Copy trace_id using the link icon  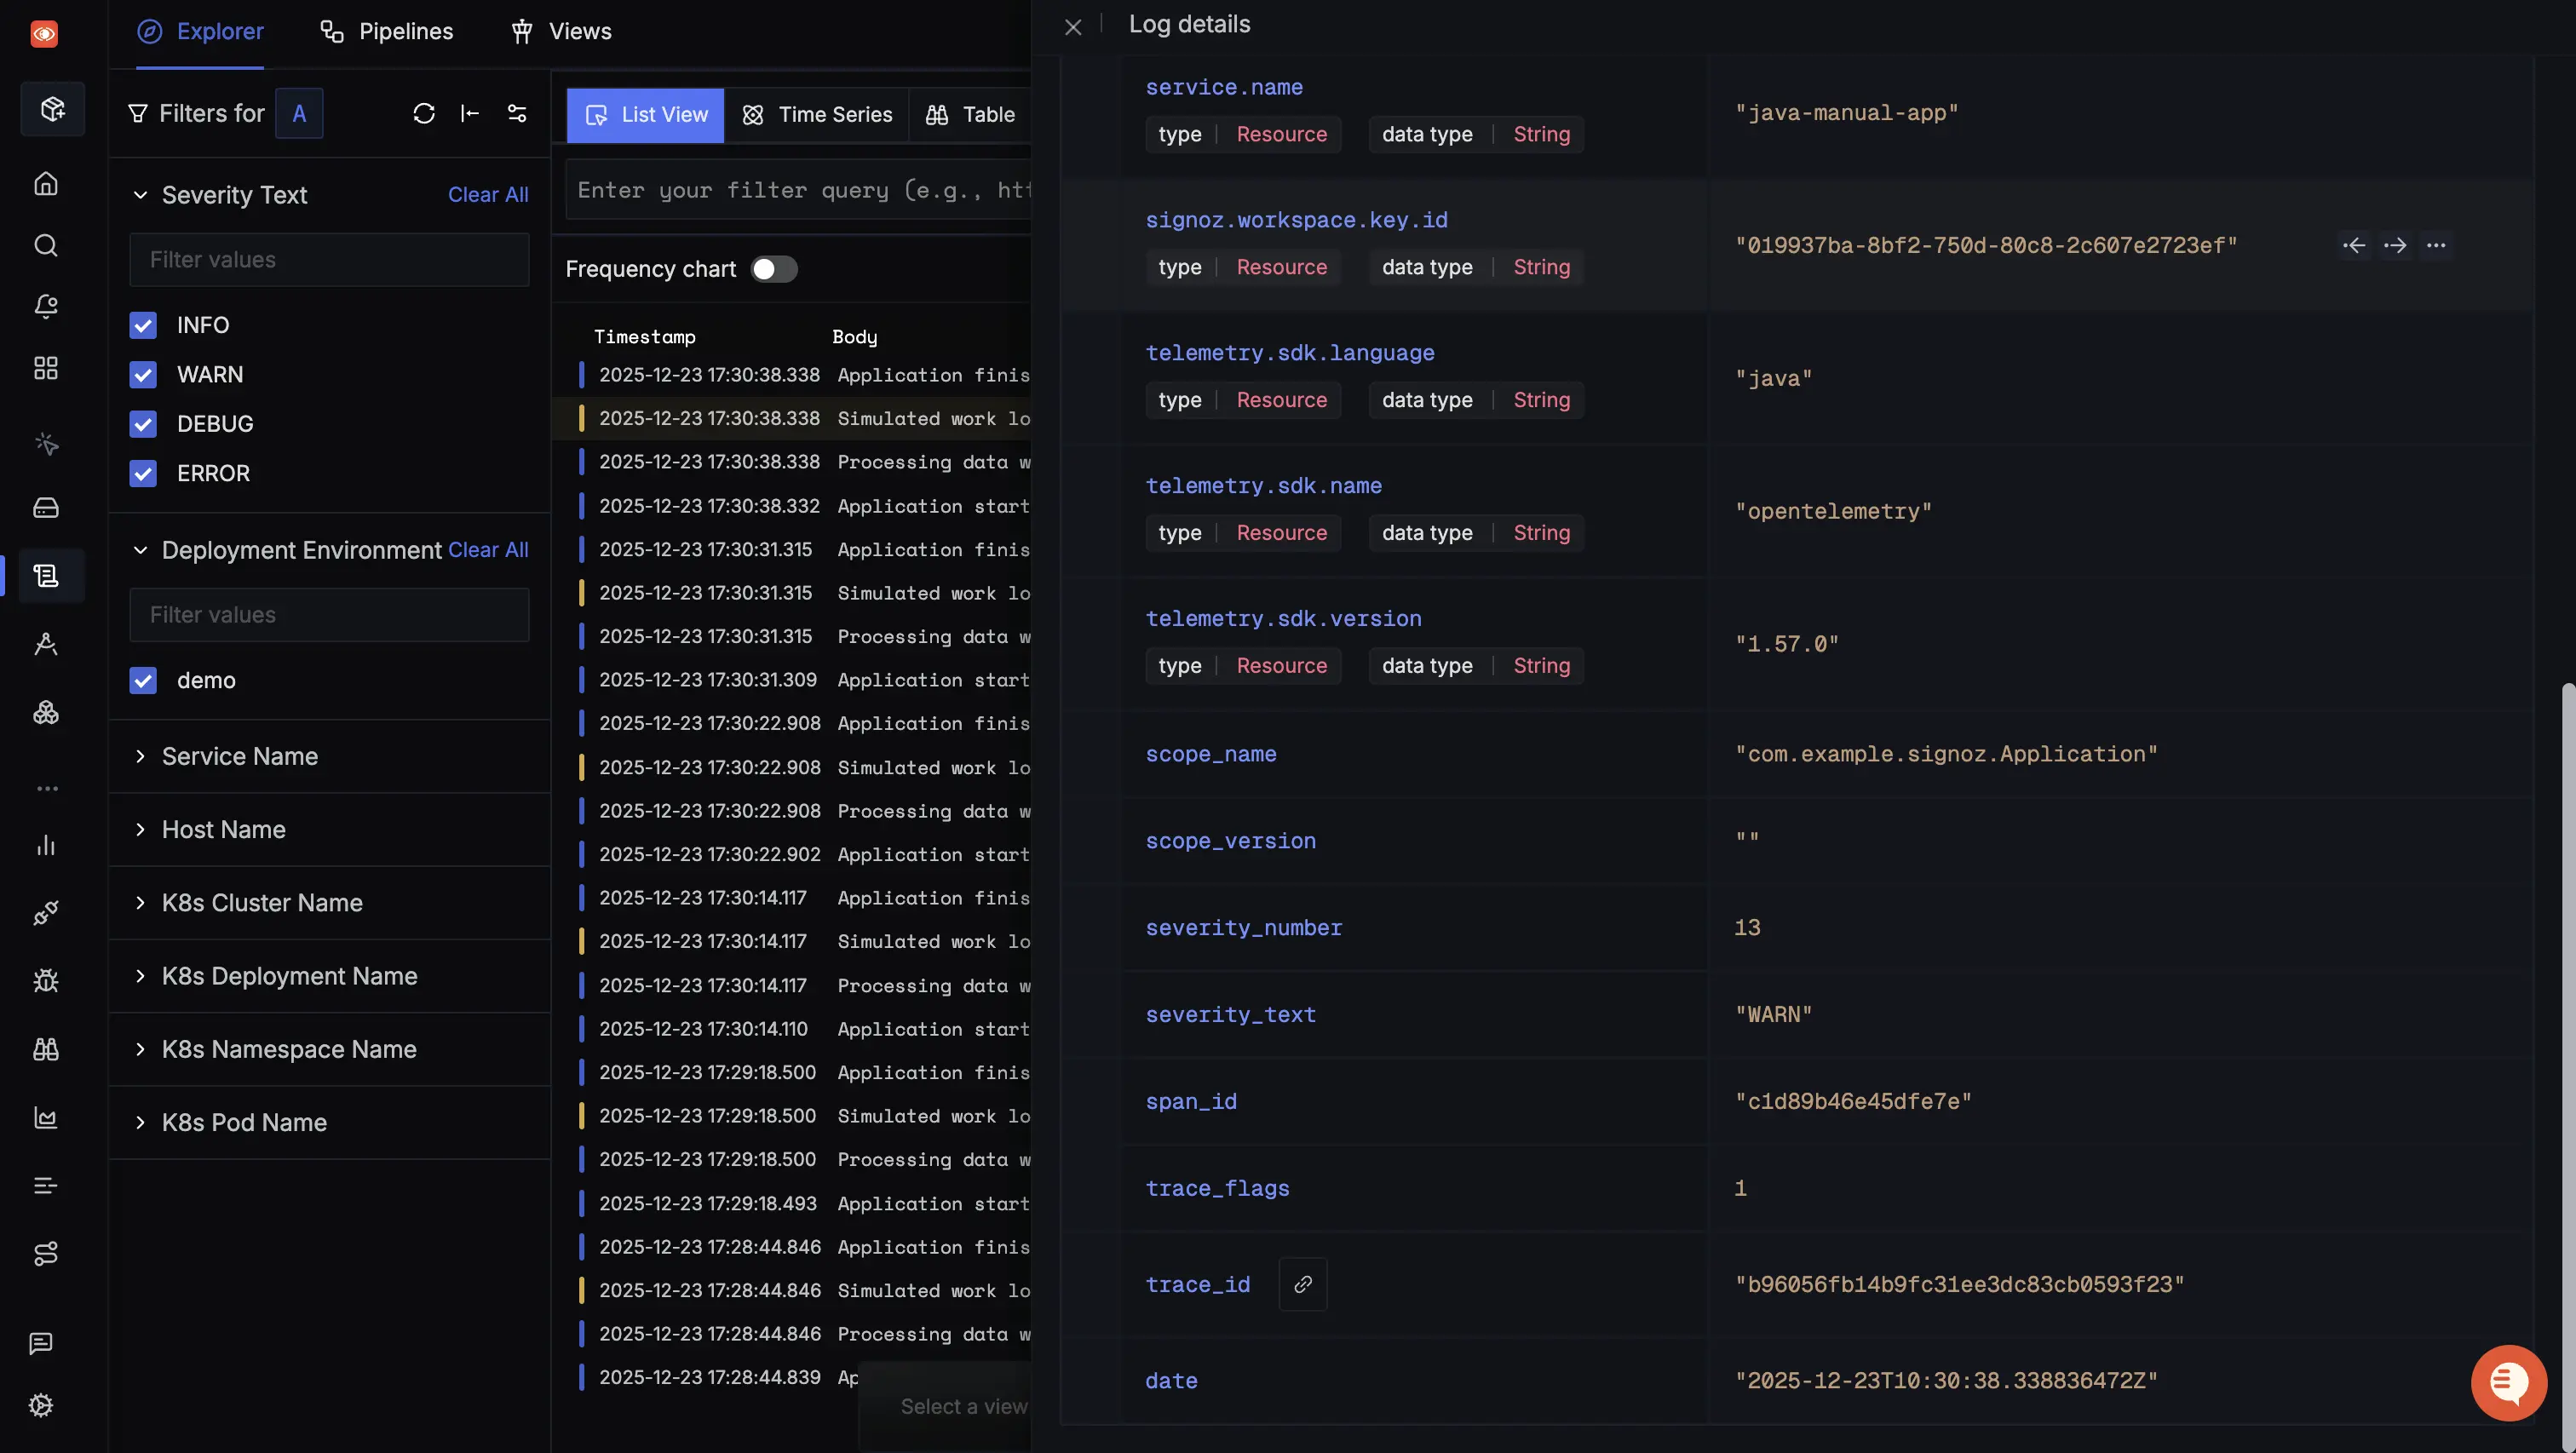pos(1302,1284)
